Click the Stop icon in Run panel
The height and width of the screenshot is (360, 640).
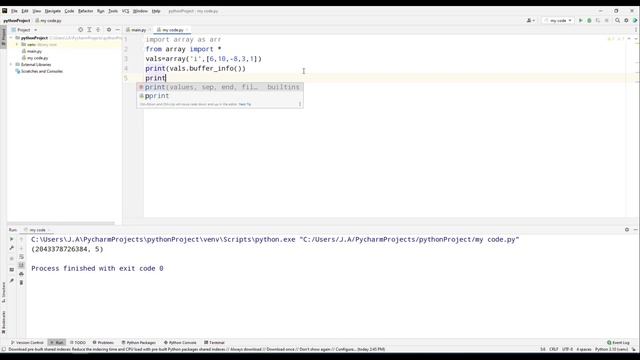pos(11,259)
